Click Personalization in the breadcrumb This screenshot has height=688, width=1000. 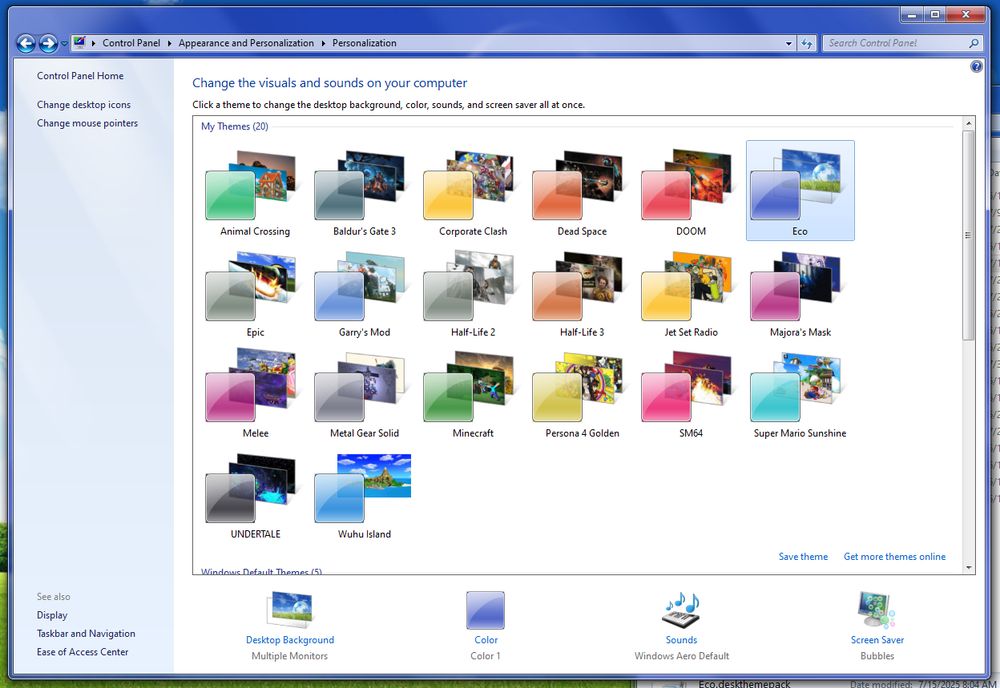tap(364, 43)
